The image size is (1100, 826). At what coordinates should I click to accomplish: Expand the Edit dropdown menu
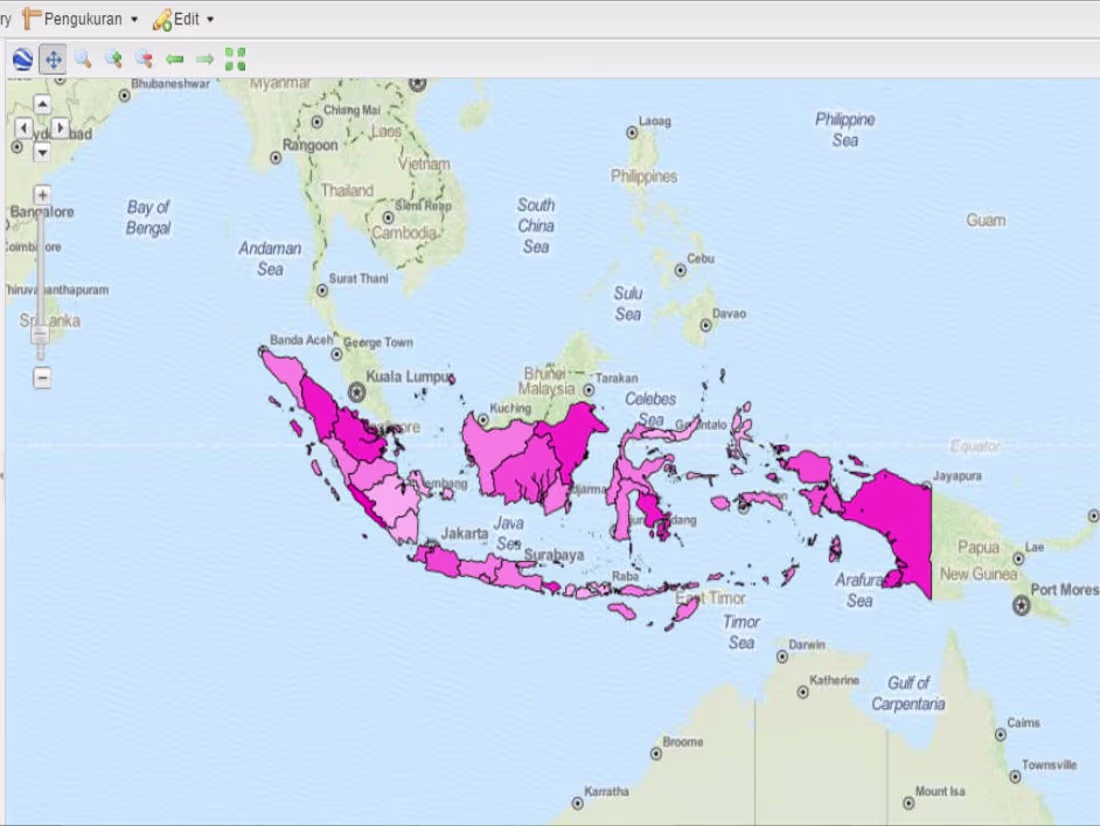click(207, 18)
